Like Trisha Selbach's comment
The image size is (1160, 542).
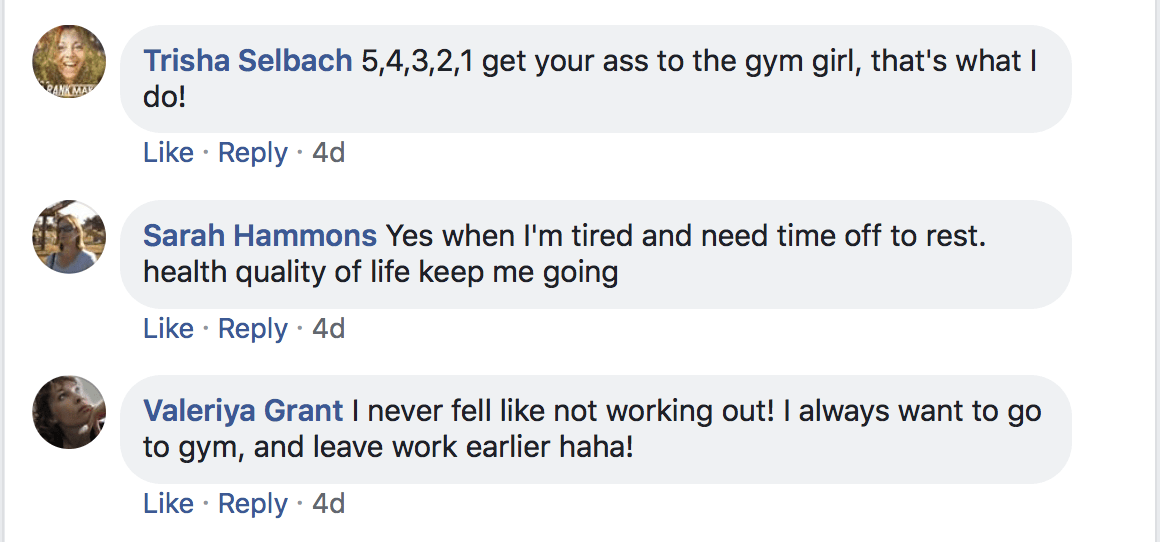point(168,153)
